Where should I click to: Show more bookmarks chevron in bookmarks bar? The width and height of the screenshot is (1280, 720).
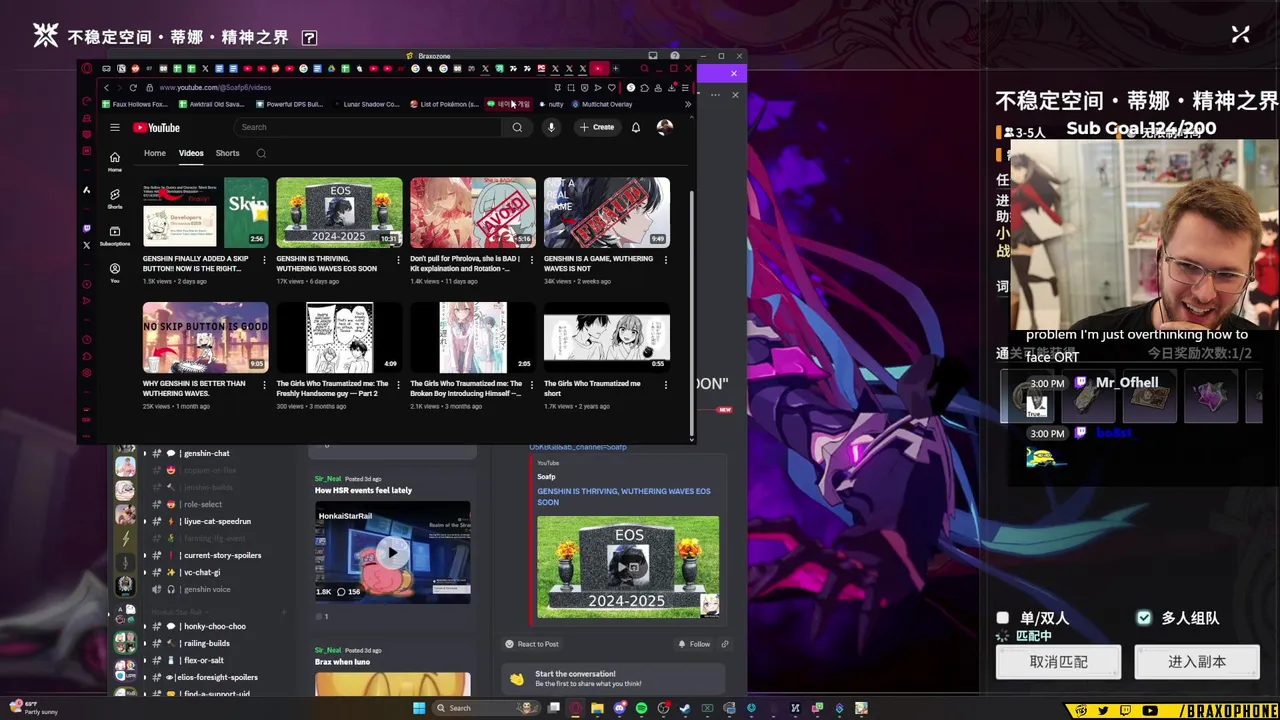click(687, 104)
